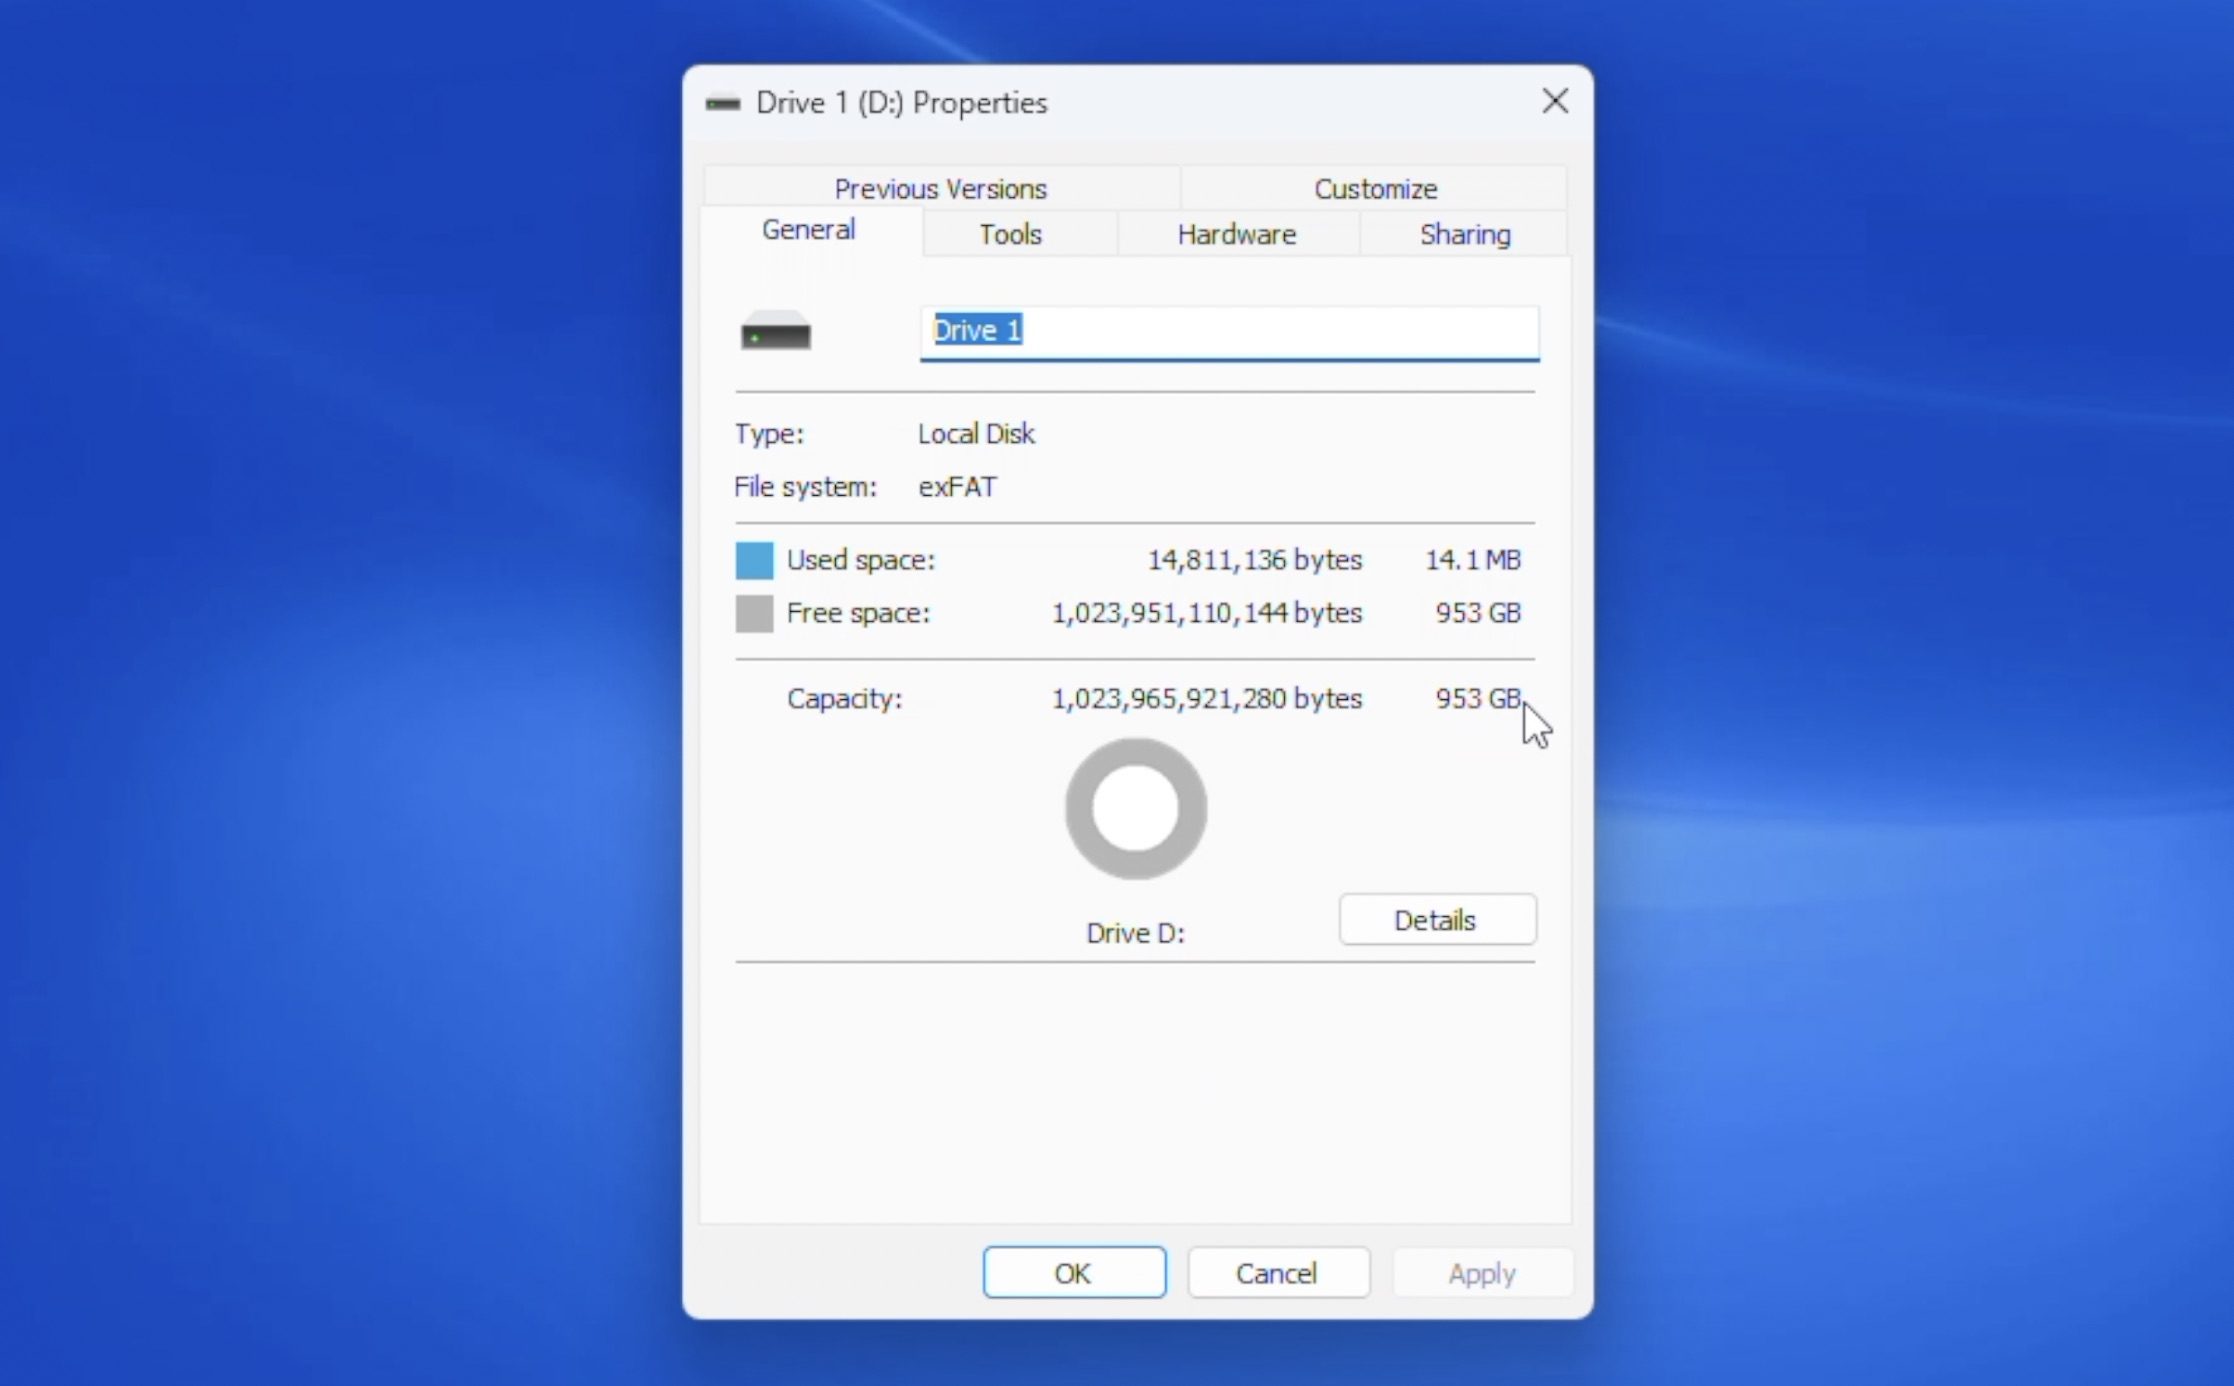2234x1386 pixels.
Task: Click the Drive D: label
Action: point(1135,932)
